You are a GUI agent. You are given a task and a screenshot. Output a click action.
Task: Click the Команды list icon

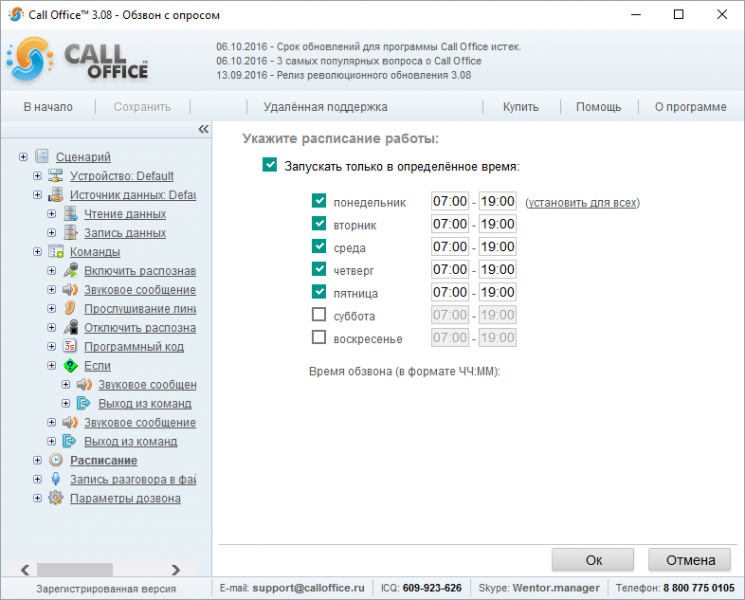(56, 251)
